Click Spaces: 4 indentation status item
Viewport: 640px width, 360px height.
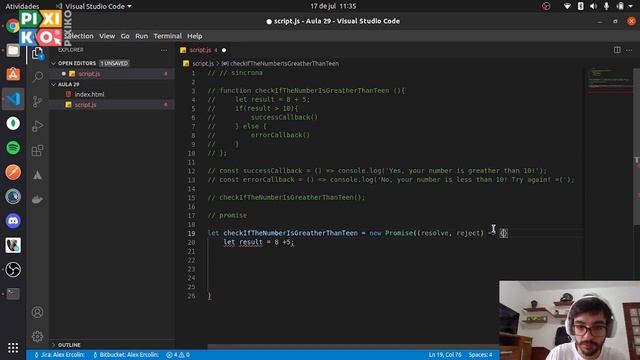(480, 355)
